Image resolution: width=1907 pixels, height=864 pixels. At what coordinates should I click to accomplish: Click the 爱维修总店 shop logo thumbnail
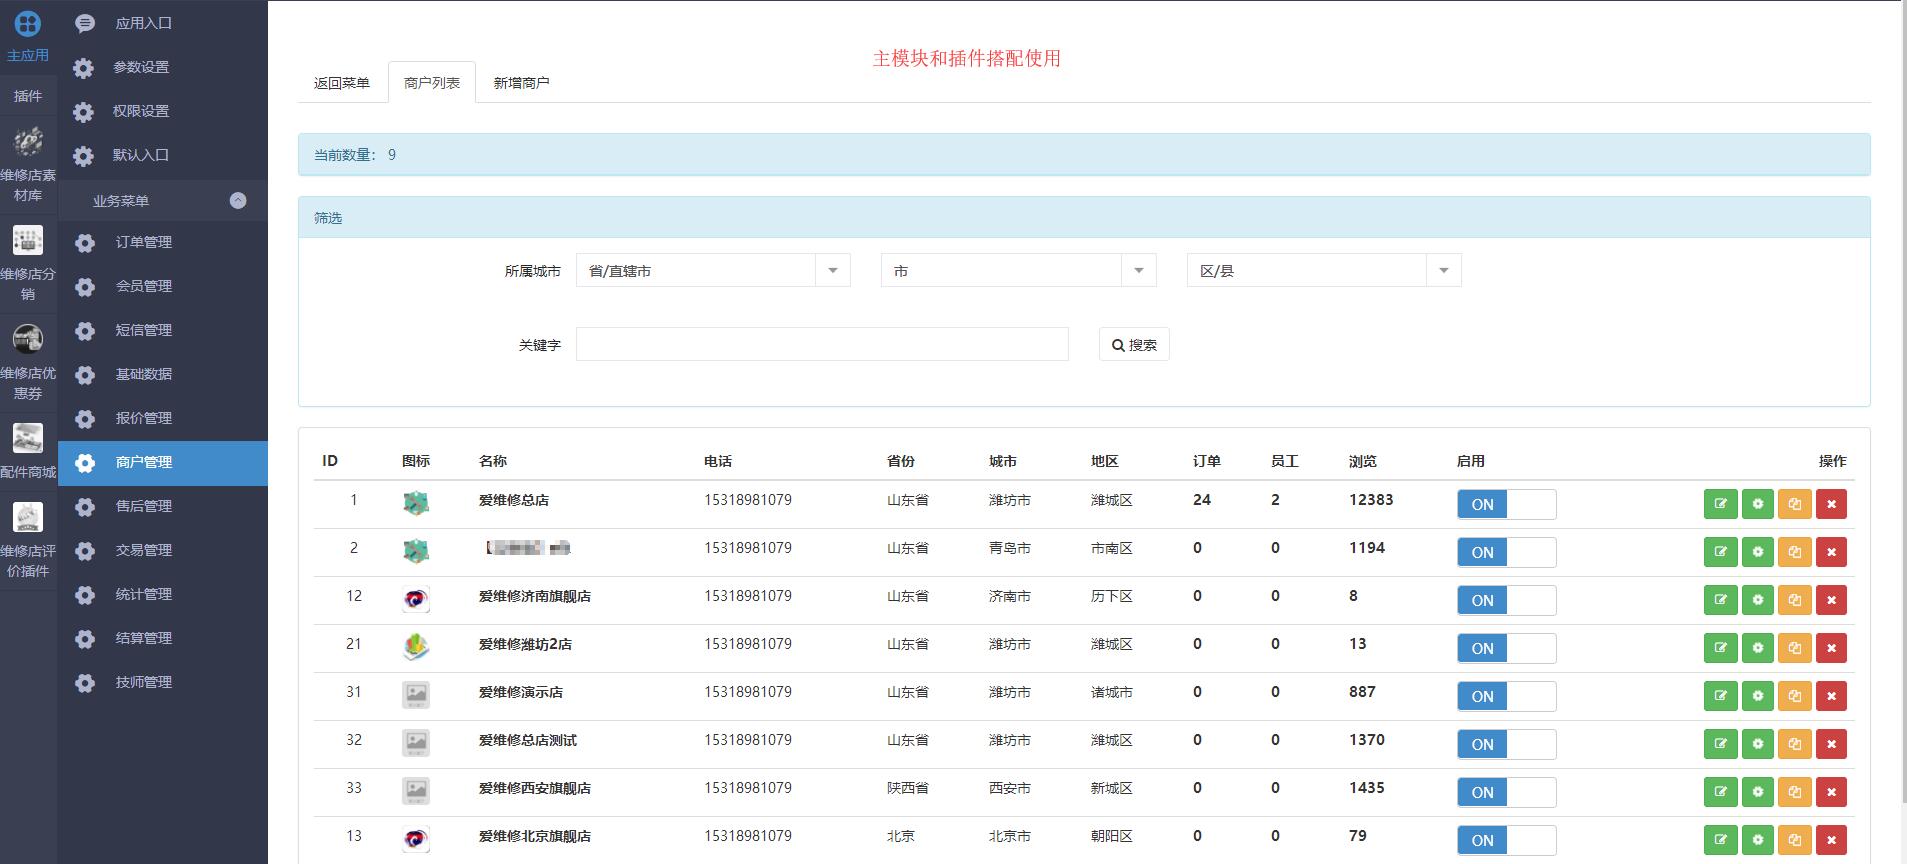pyautogui.click(x=416, y=503)
